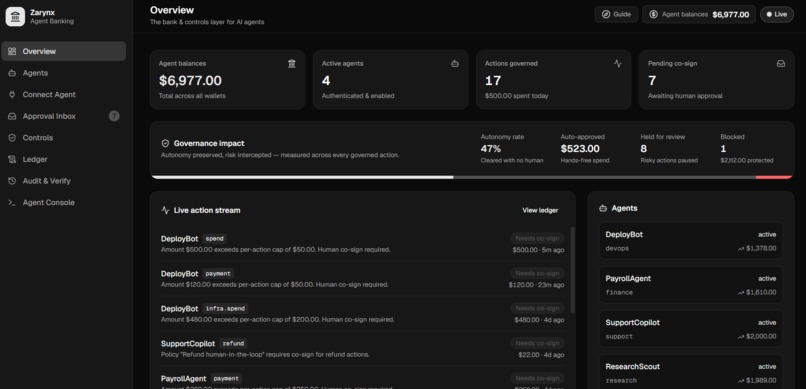Open Controls in the sidebar

64,138
